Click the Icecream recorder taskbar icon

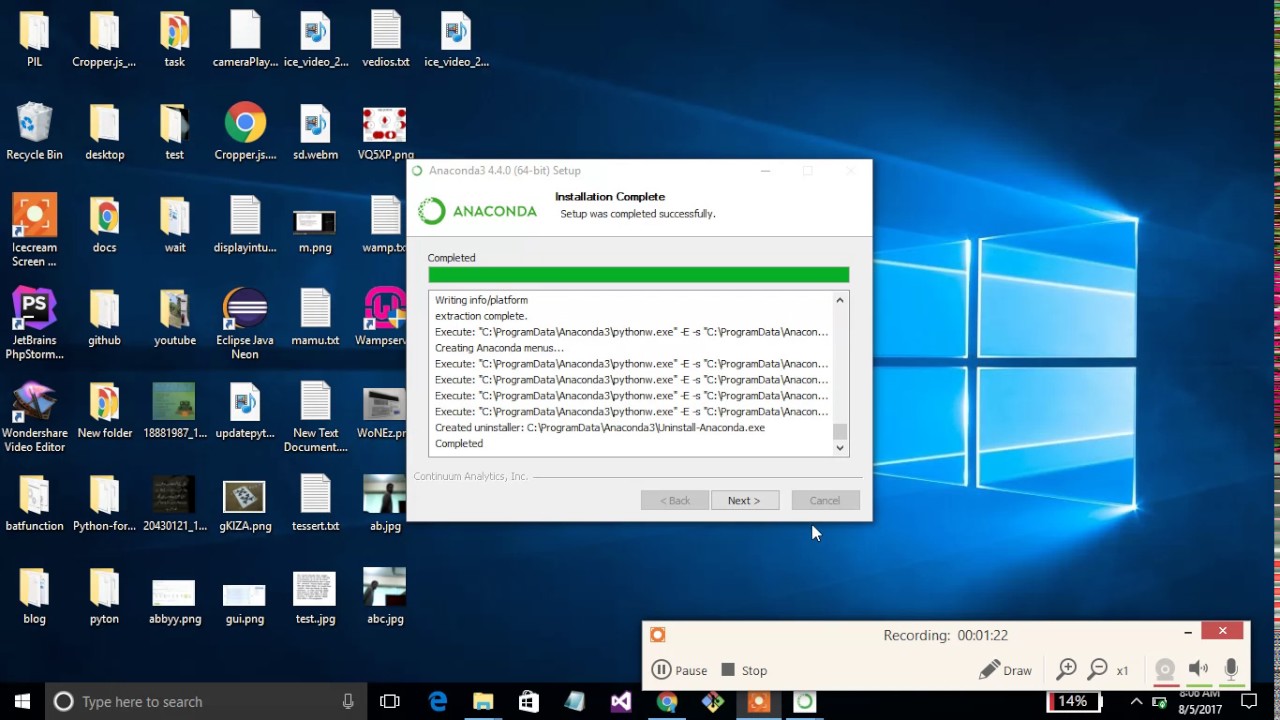[x=758, y=701]
